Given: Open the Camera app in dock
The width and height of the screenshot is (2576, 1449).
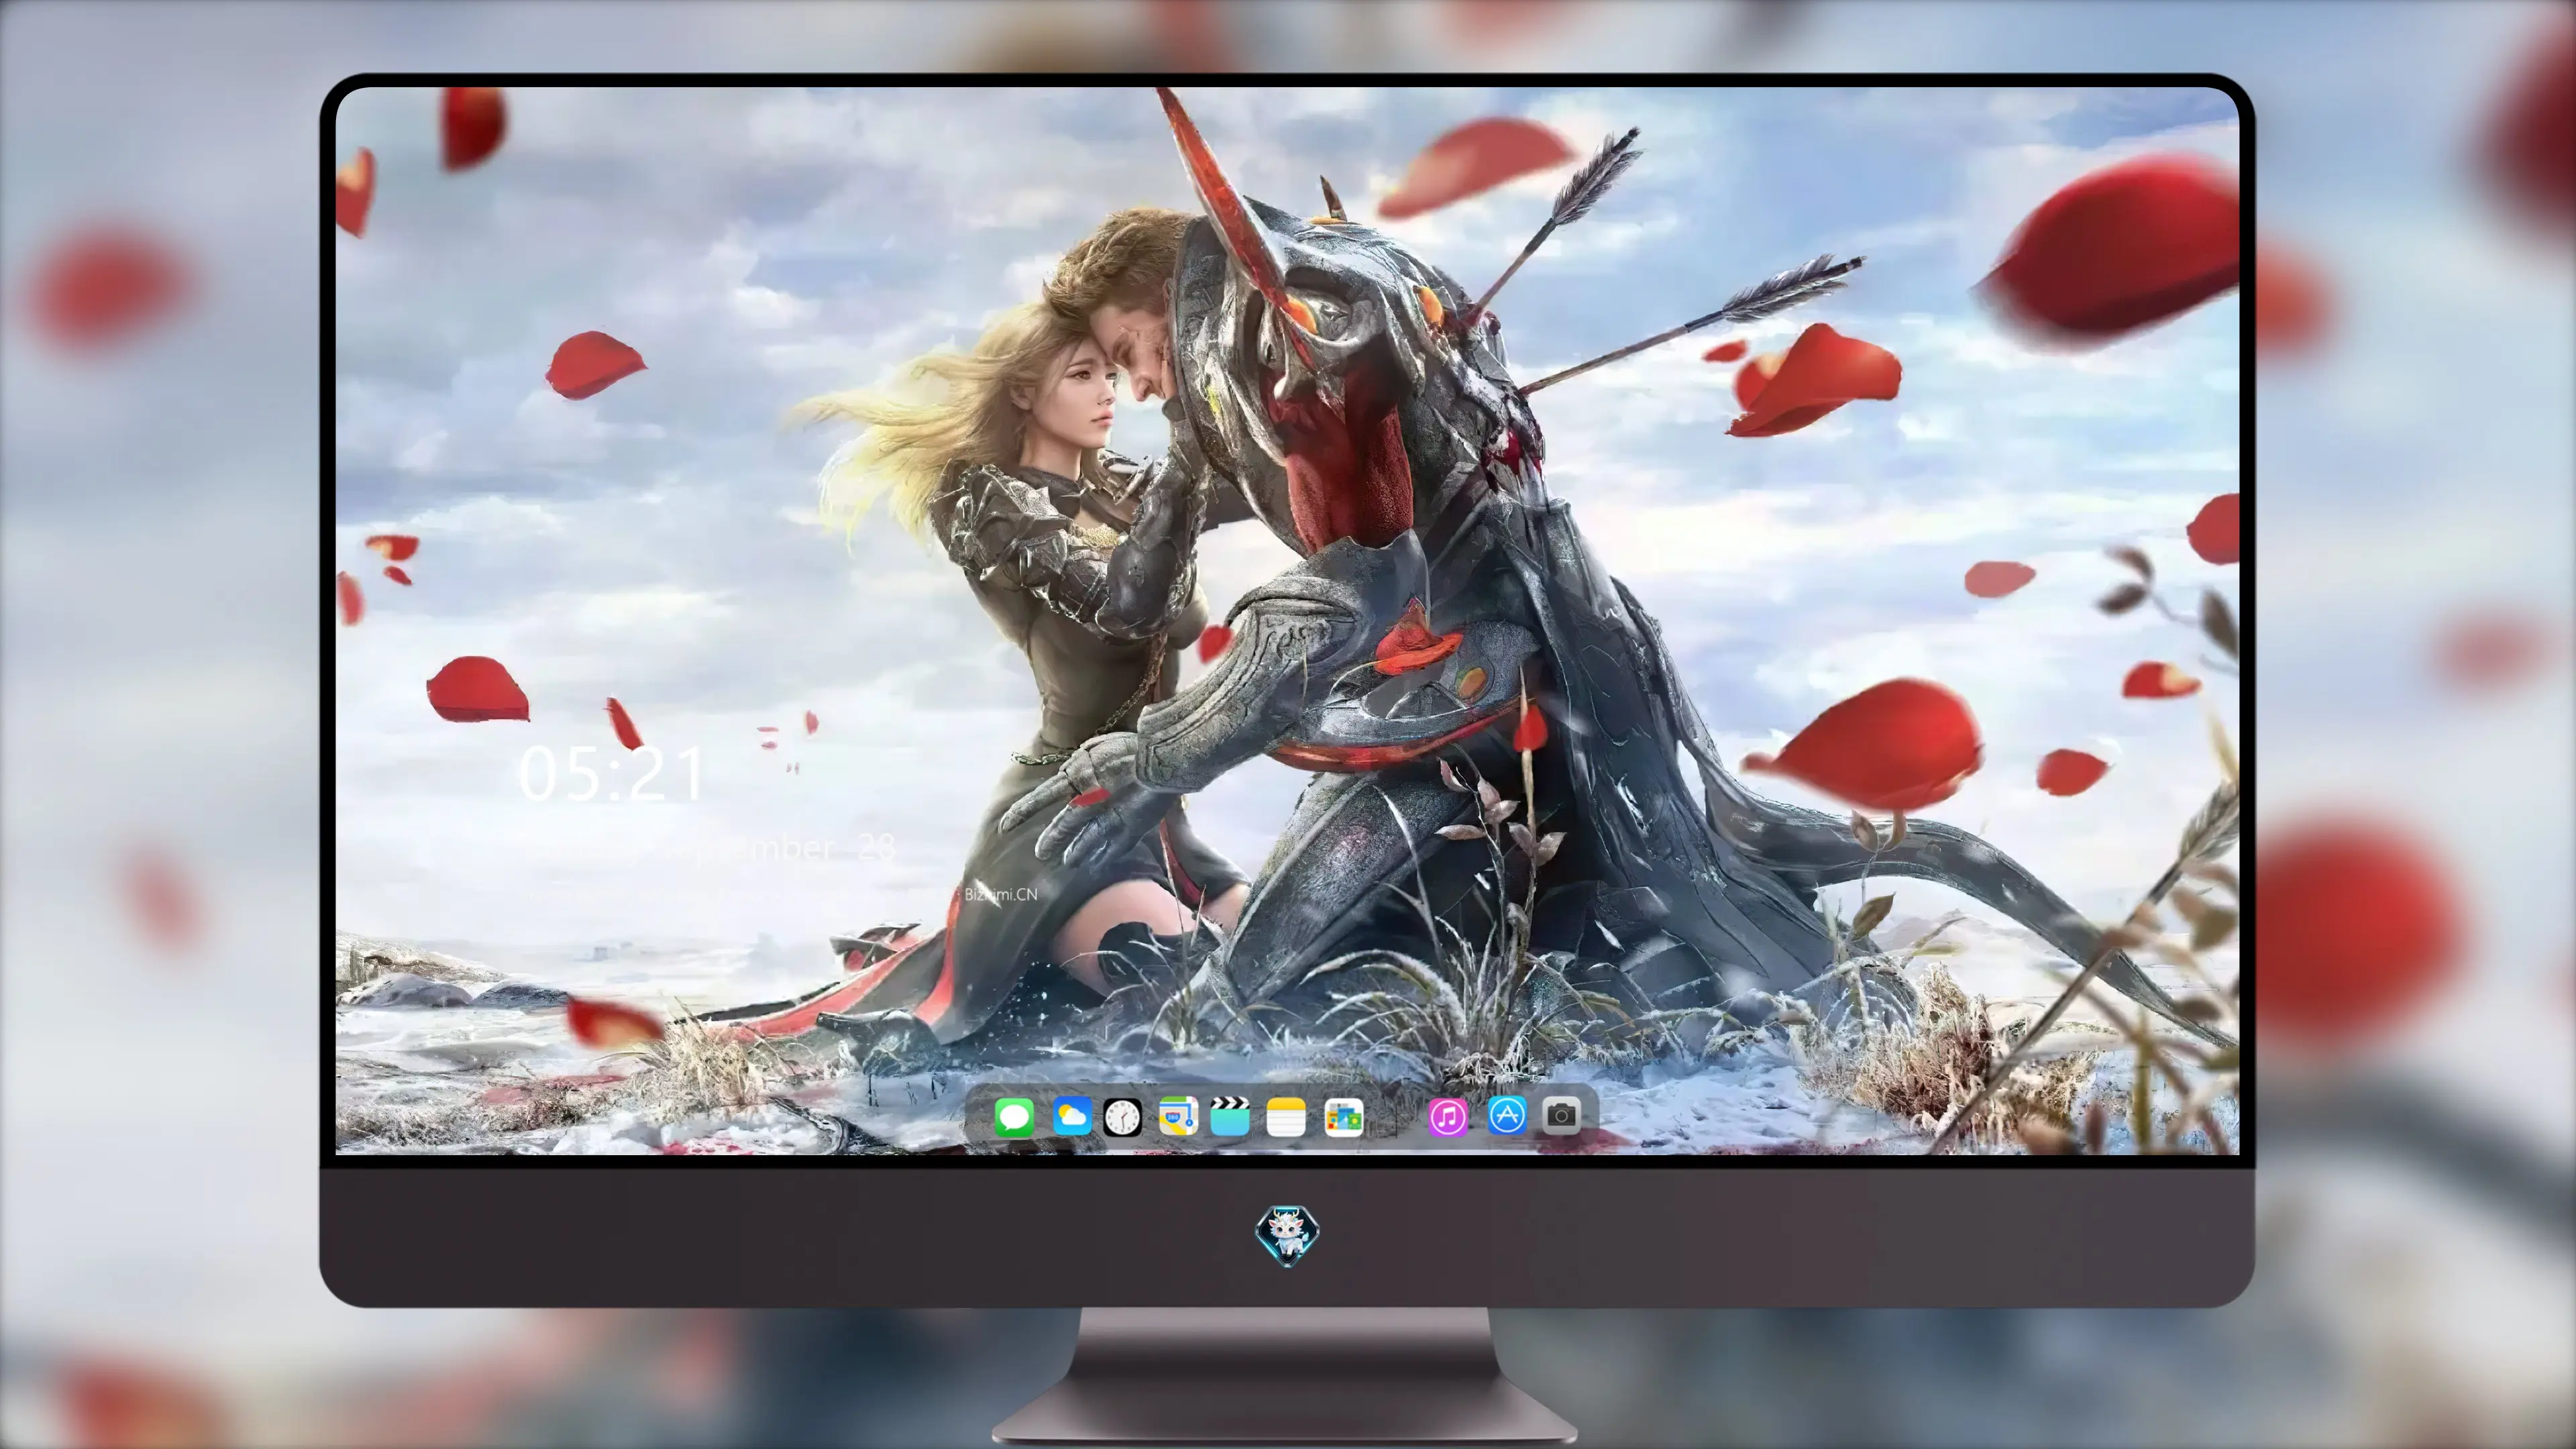Looking at the screenshot, I should point(1561,1115).
